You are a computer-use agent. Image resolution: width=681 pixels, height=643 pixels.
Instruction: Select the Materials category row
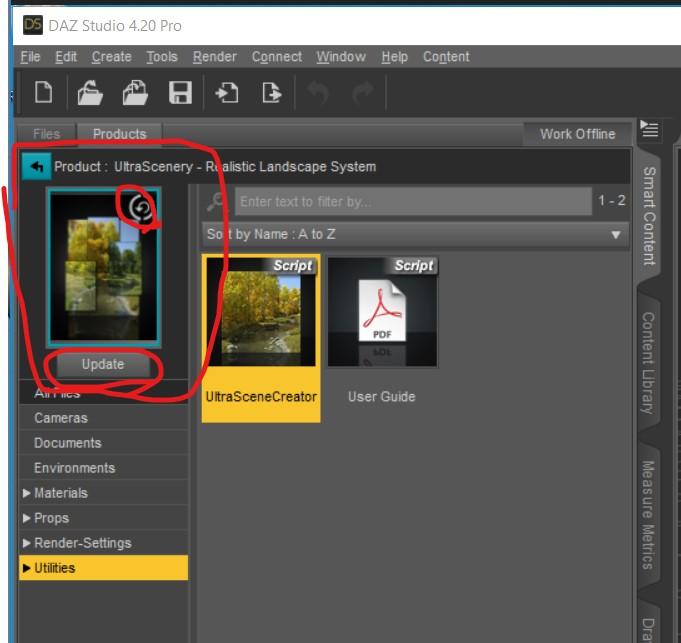[x=103, y=493]
